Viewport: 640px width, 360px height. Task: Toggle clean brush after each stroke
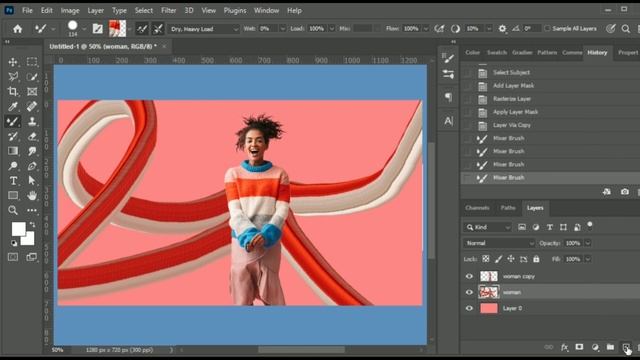click(158, 29)
